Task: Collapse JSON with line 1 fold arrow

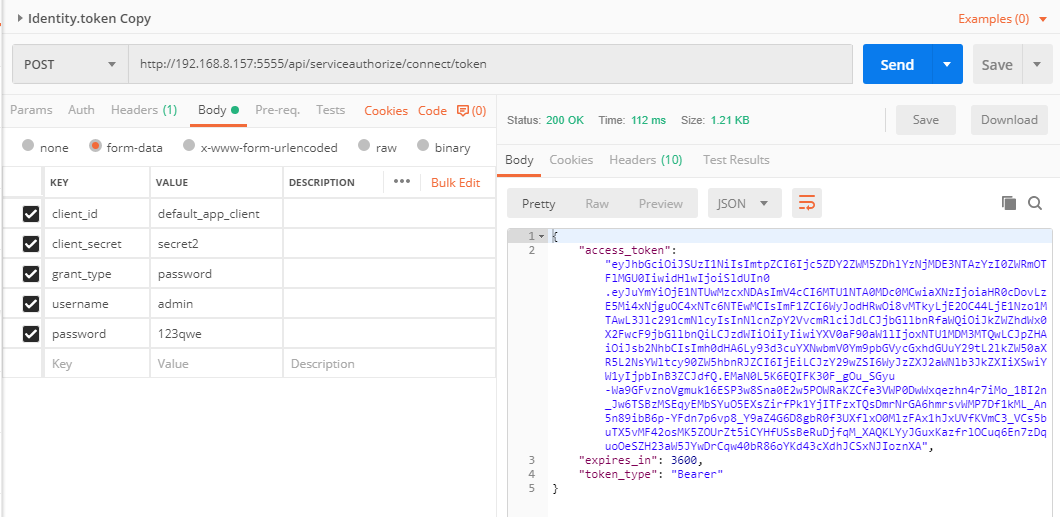Action: click(542, 236)
